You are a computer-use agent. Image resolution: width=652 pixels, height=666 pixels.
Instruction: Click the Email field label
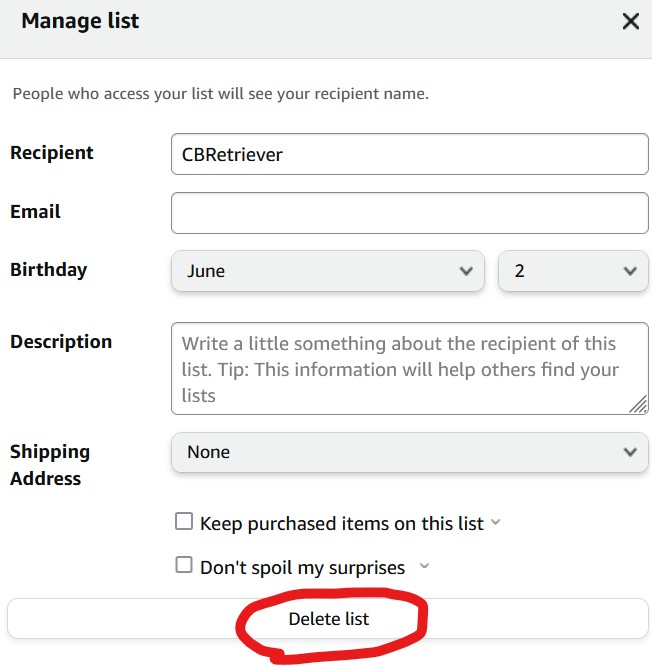35,212
